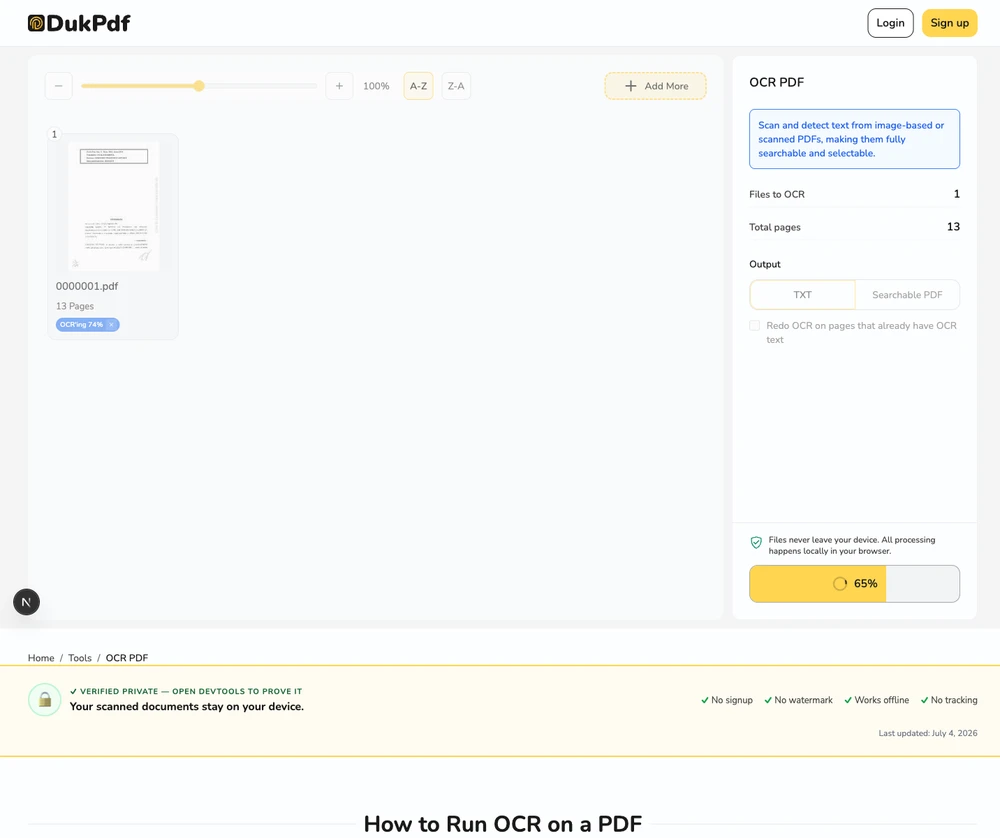Go to Home breadcrumb link
The image size is (1000, 838).
pyautogui.click(x=41, y=658)
